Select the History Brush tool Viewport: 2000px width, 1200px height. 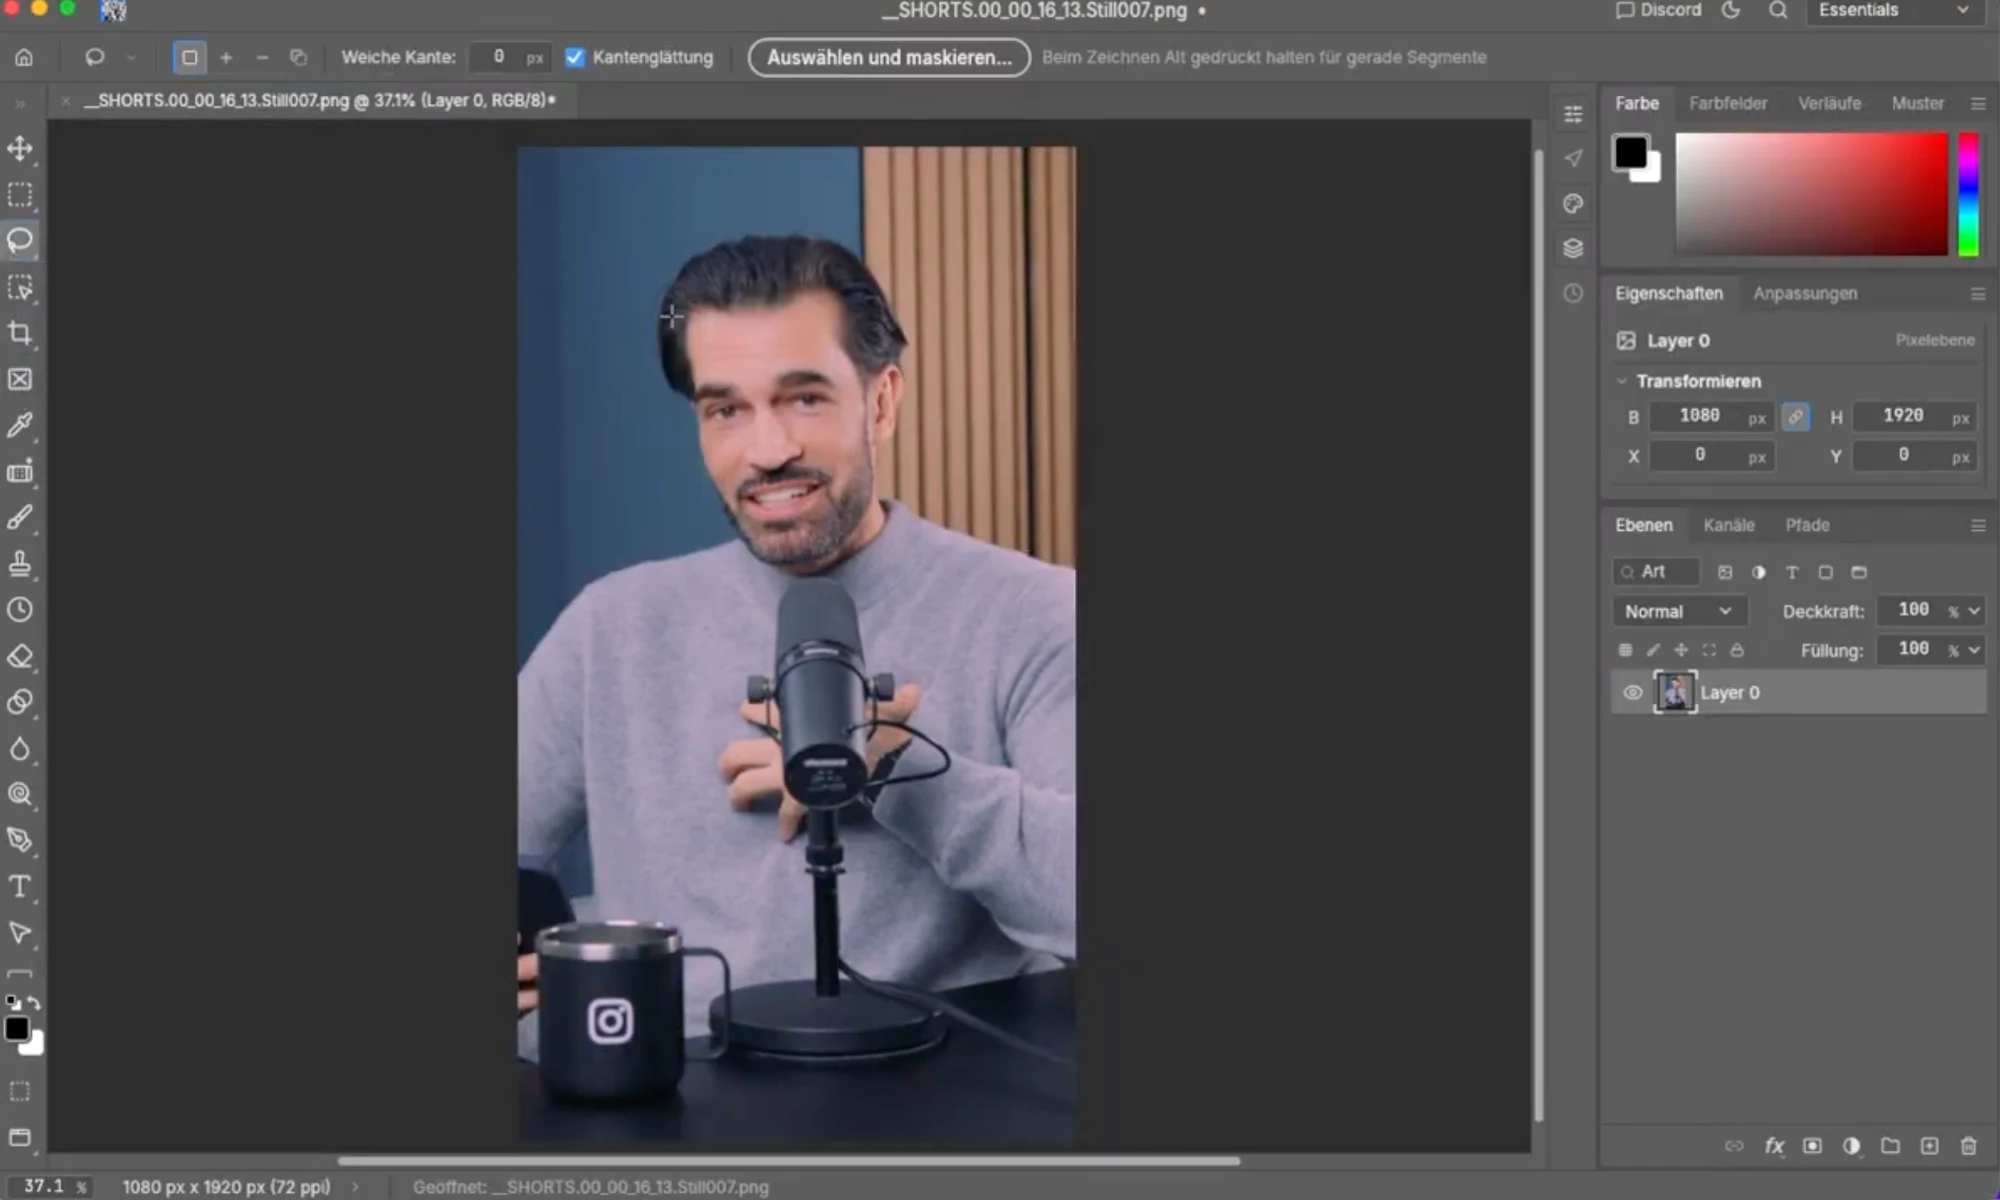[20, 610]
